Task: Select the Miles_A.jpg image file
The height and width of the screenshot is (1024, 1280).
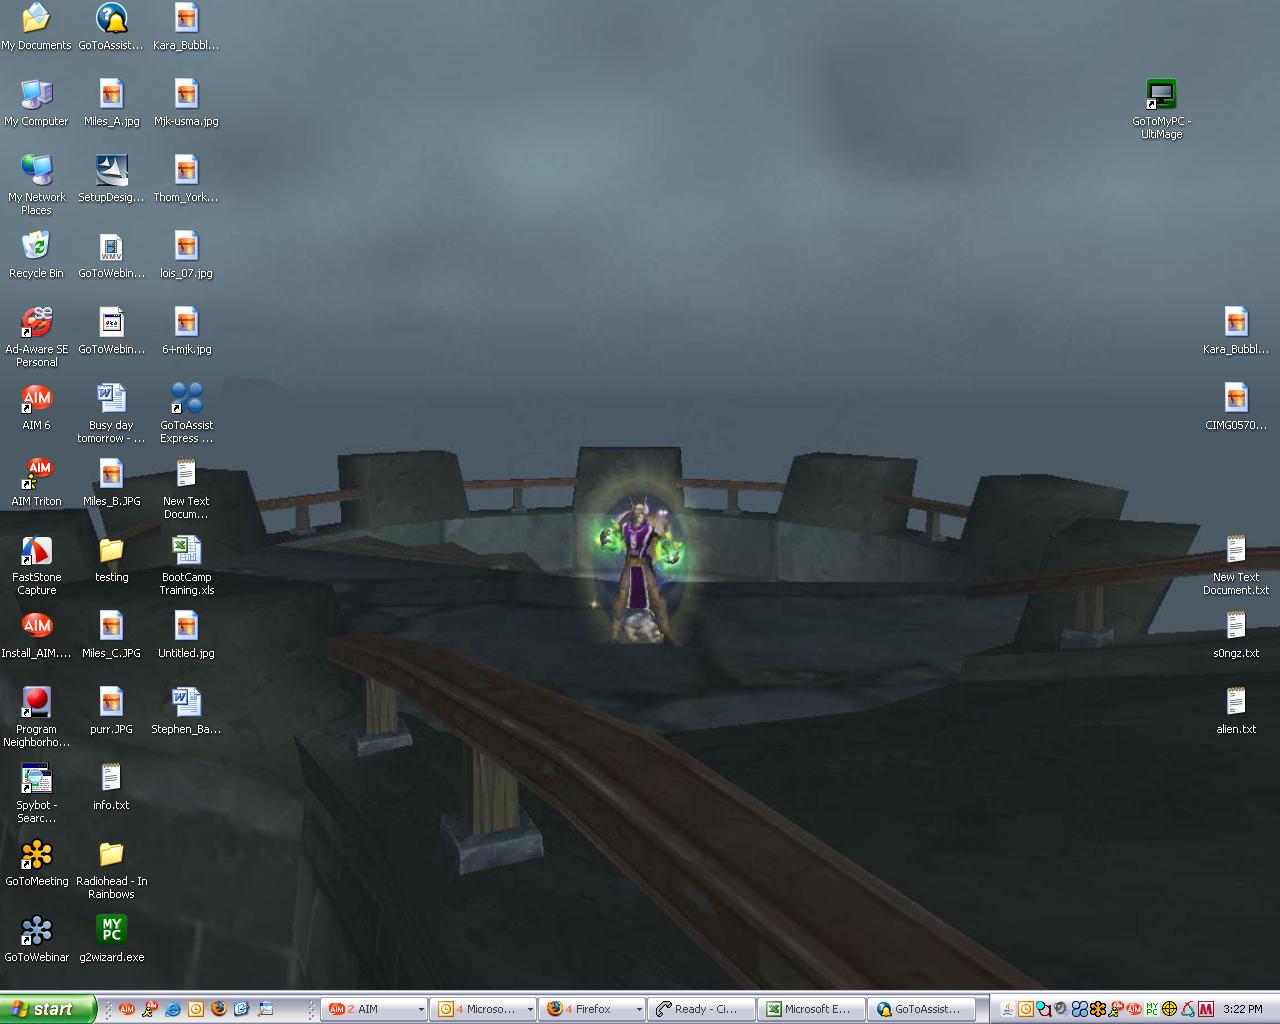Action: point(111,103)
